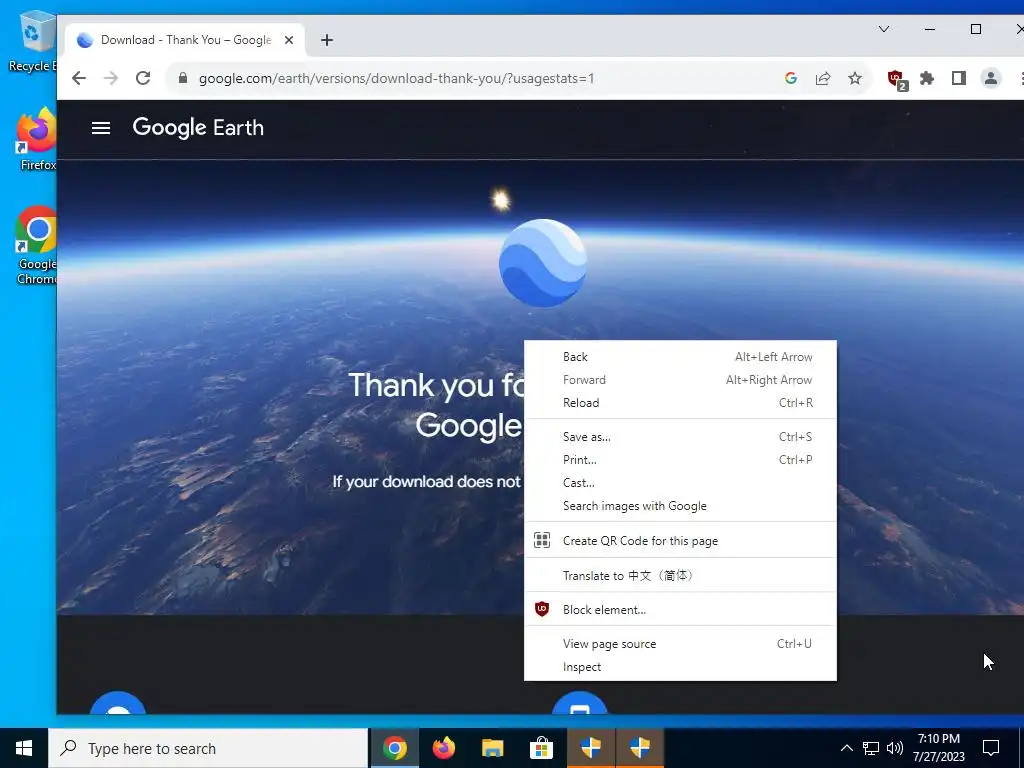Click the Google Earth logo text
Screen dimensions: 1024x768
tap(198, 128)
